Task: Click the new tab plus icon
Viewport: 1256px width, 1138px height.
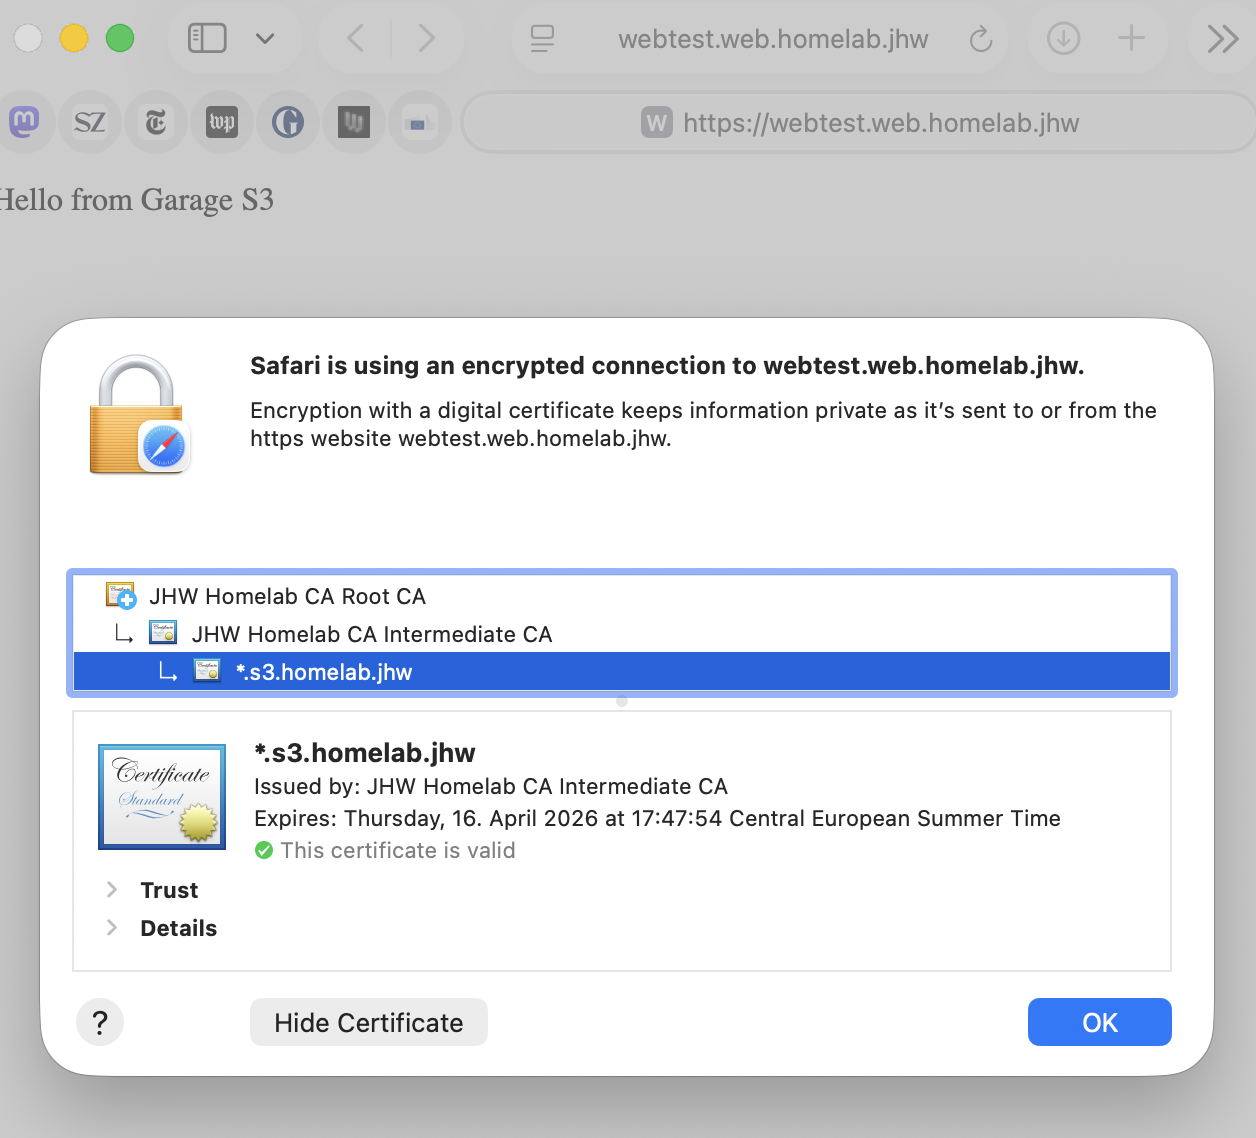Action: click(x=1131, y=39)
